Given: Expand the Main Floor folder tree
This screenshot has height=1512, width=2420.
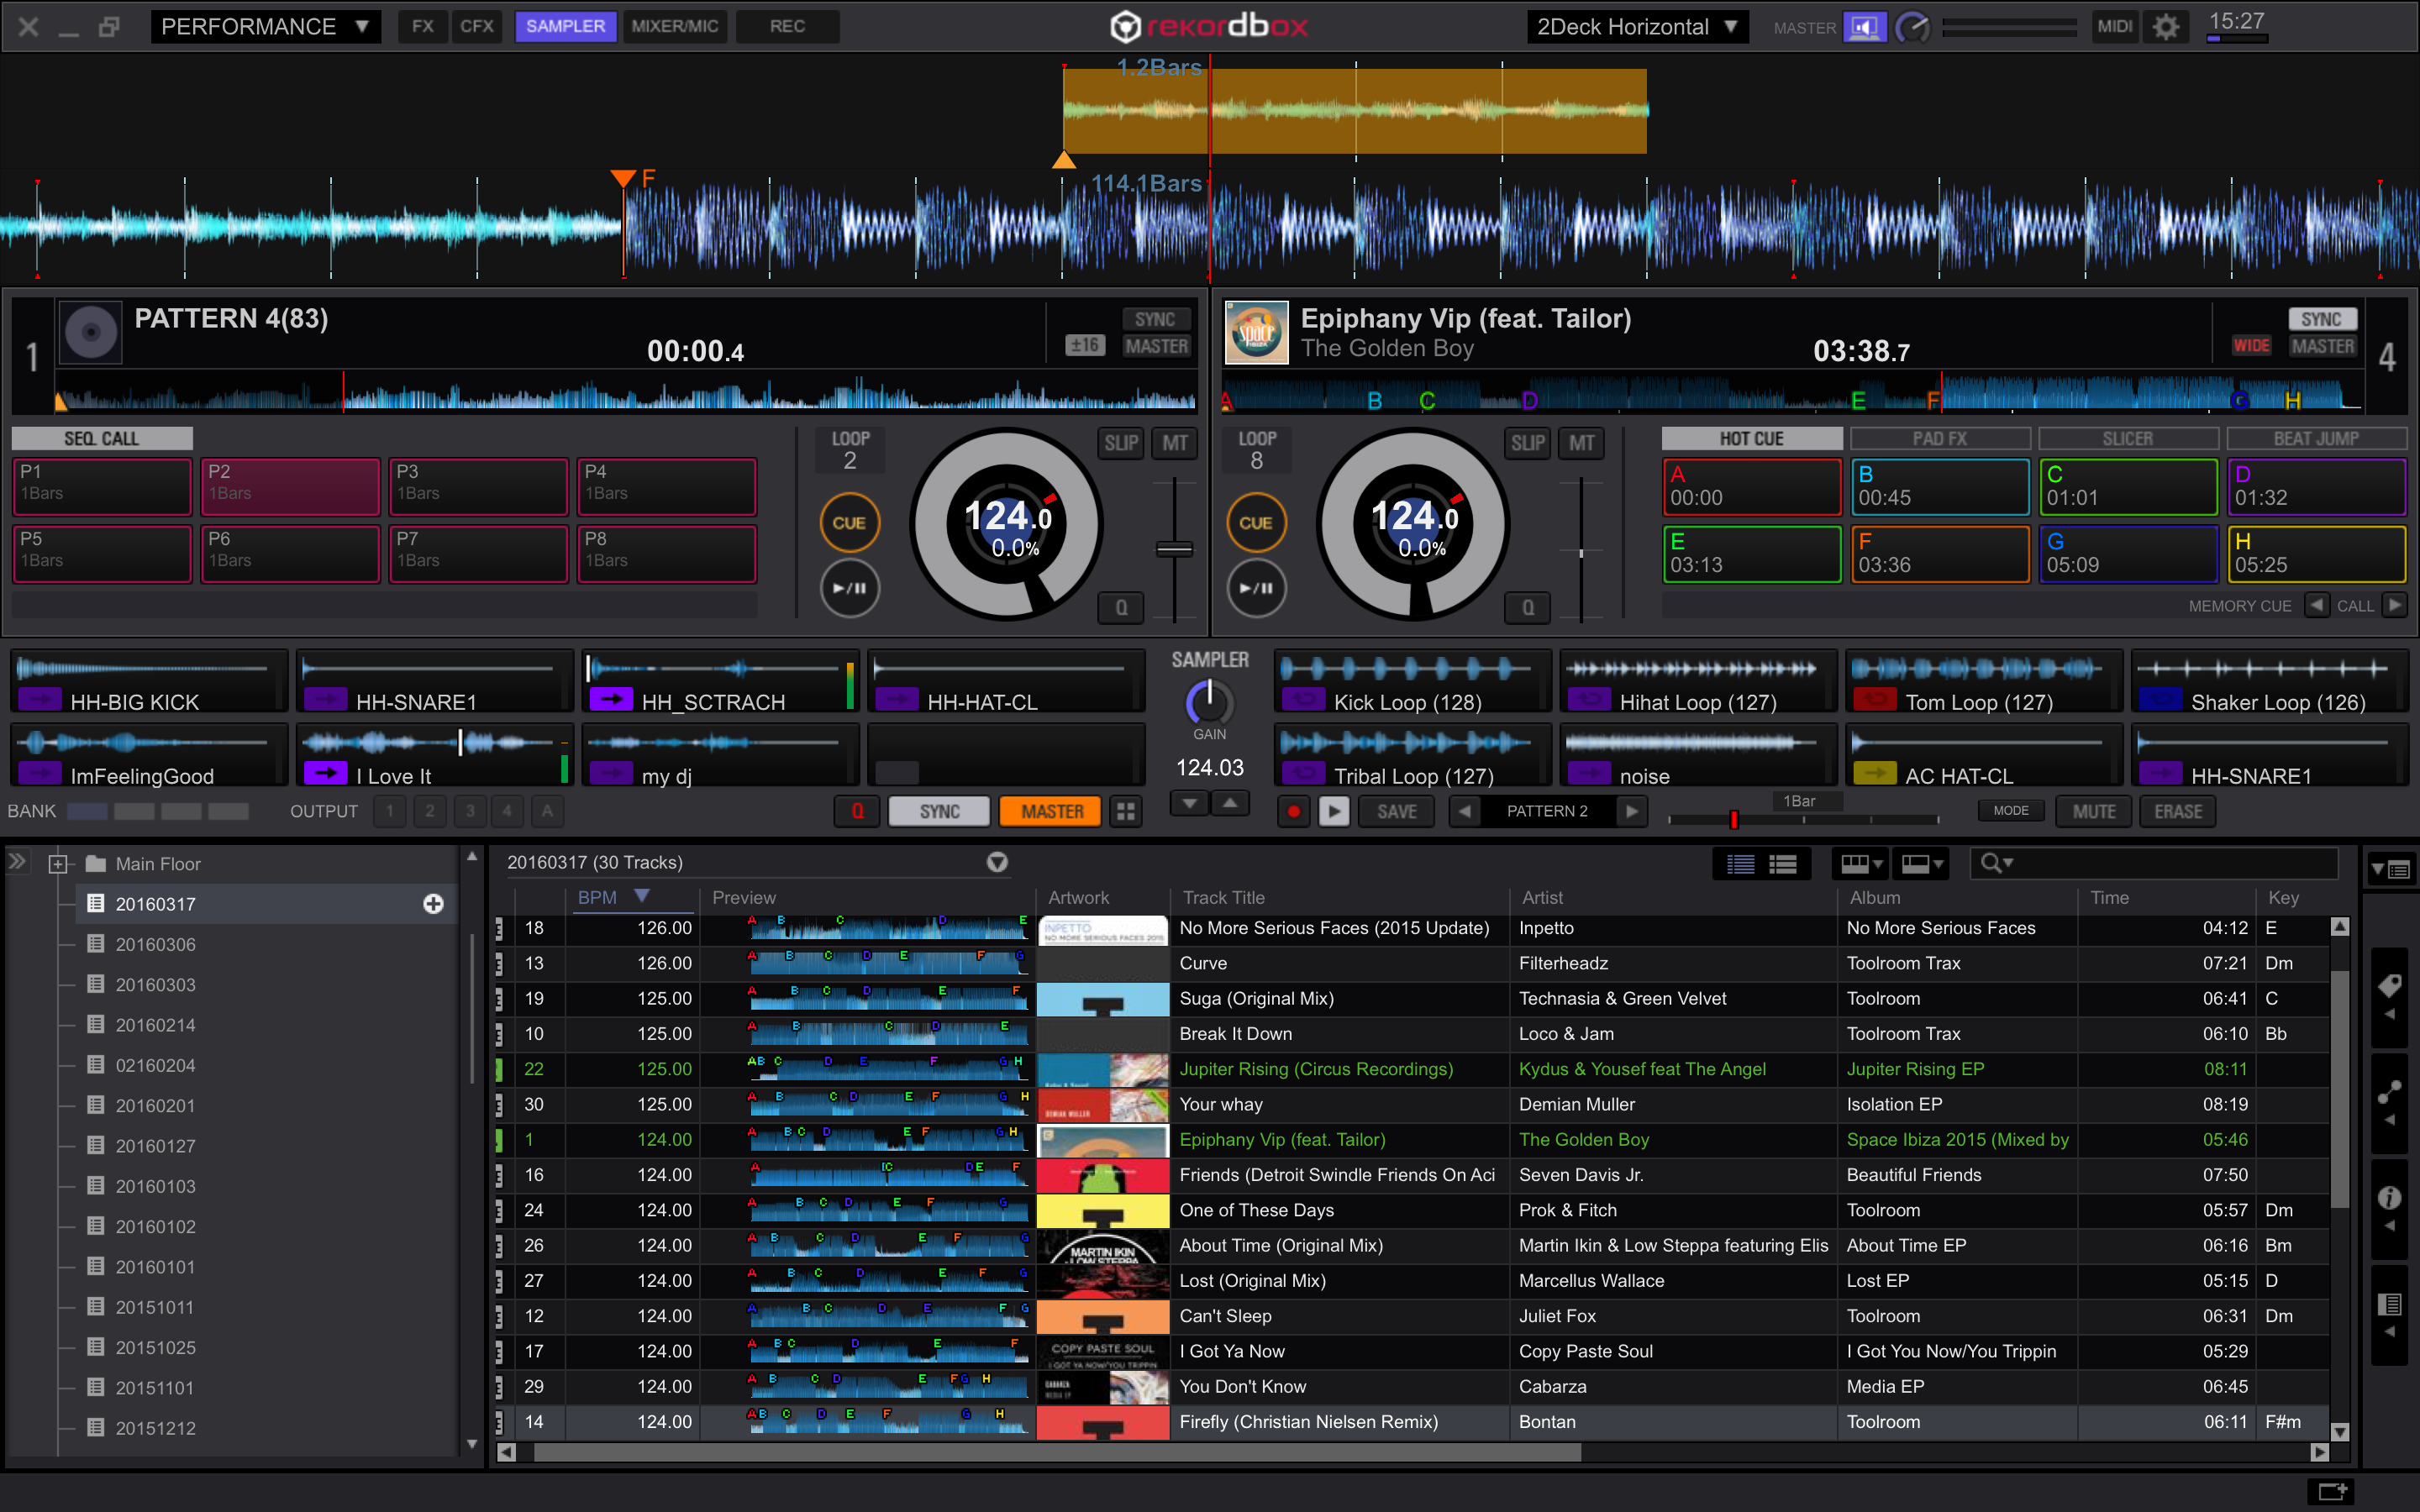Looking at the screenshot, I should click(x=58, y=864).
